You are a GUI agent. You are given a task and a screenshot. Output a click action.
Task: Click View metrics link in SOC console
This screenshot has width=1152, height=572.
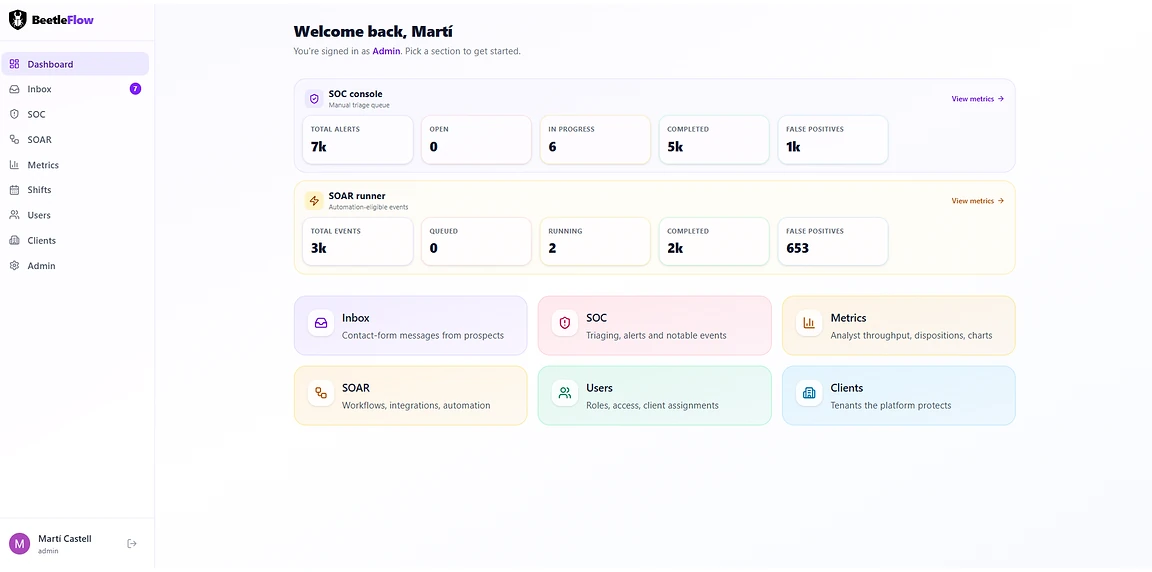point(977,98)
